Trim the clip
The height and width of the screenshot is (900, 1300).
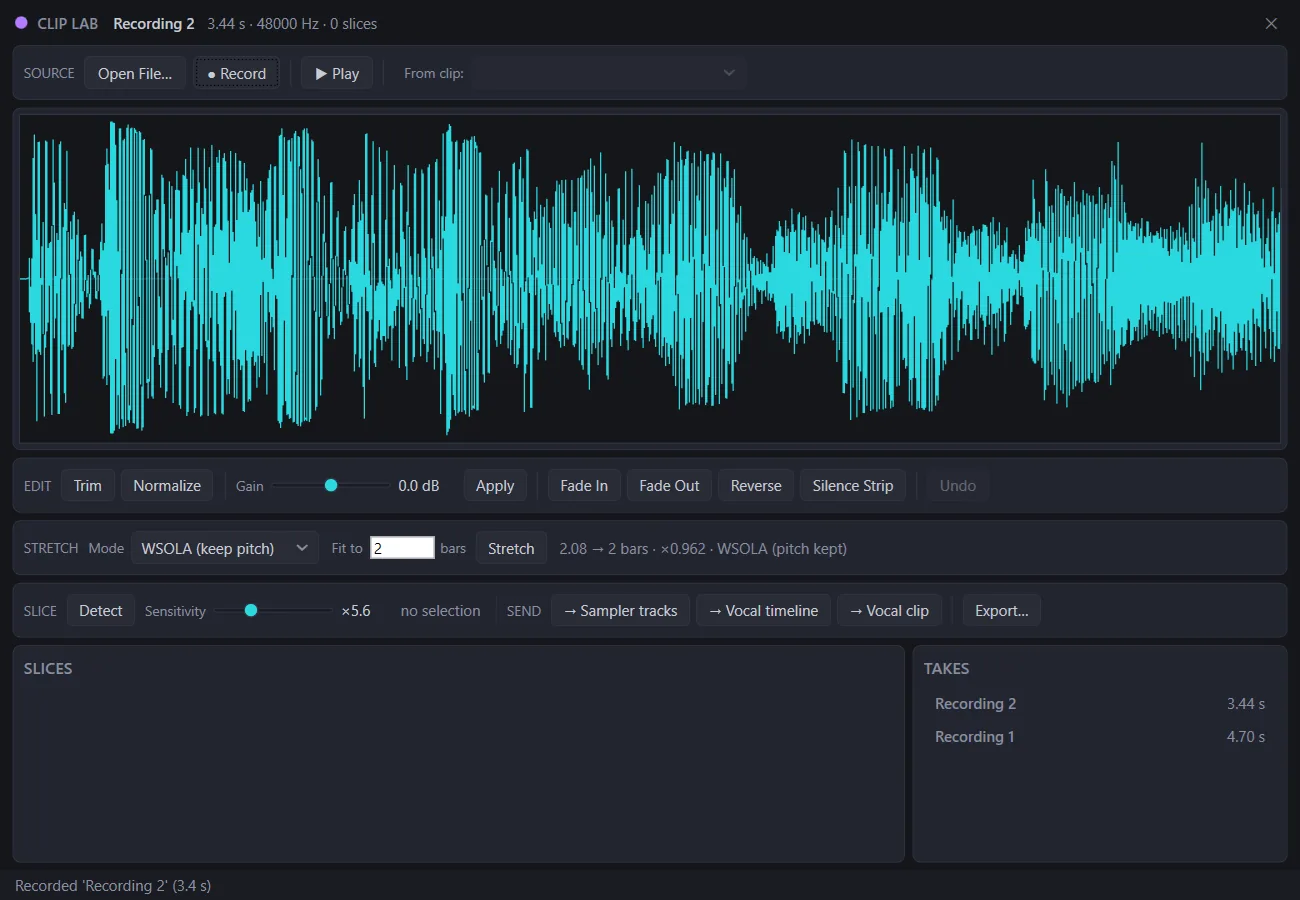tap(88, 485)
